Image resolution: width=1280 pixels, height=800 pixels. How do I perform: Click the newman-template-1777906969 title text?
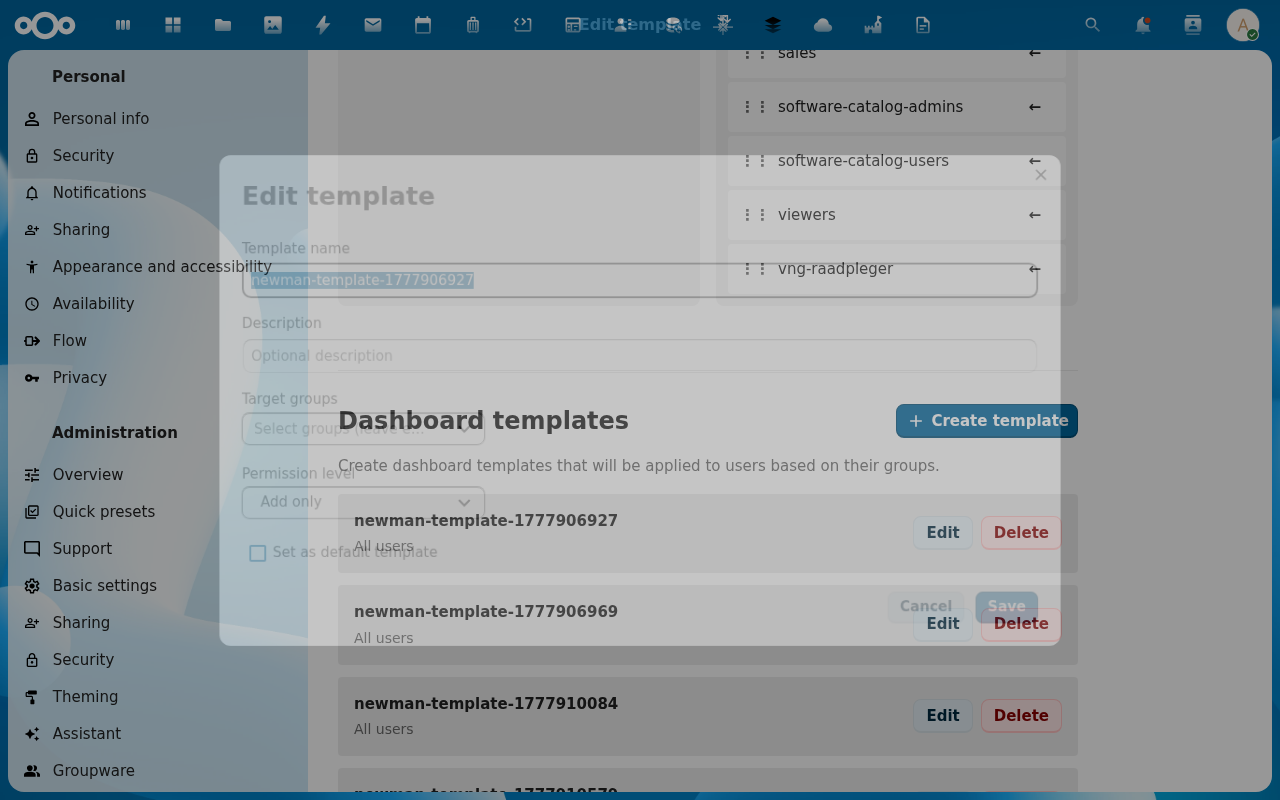486,612
